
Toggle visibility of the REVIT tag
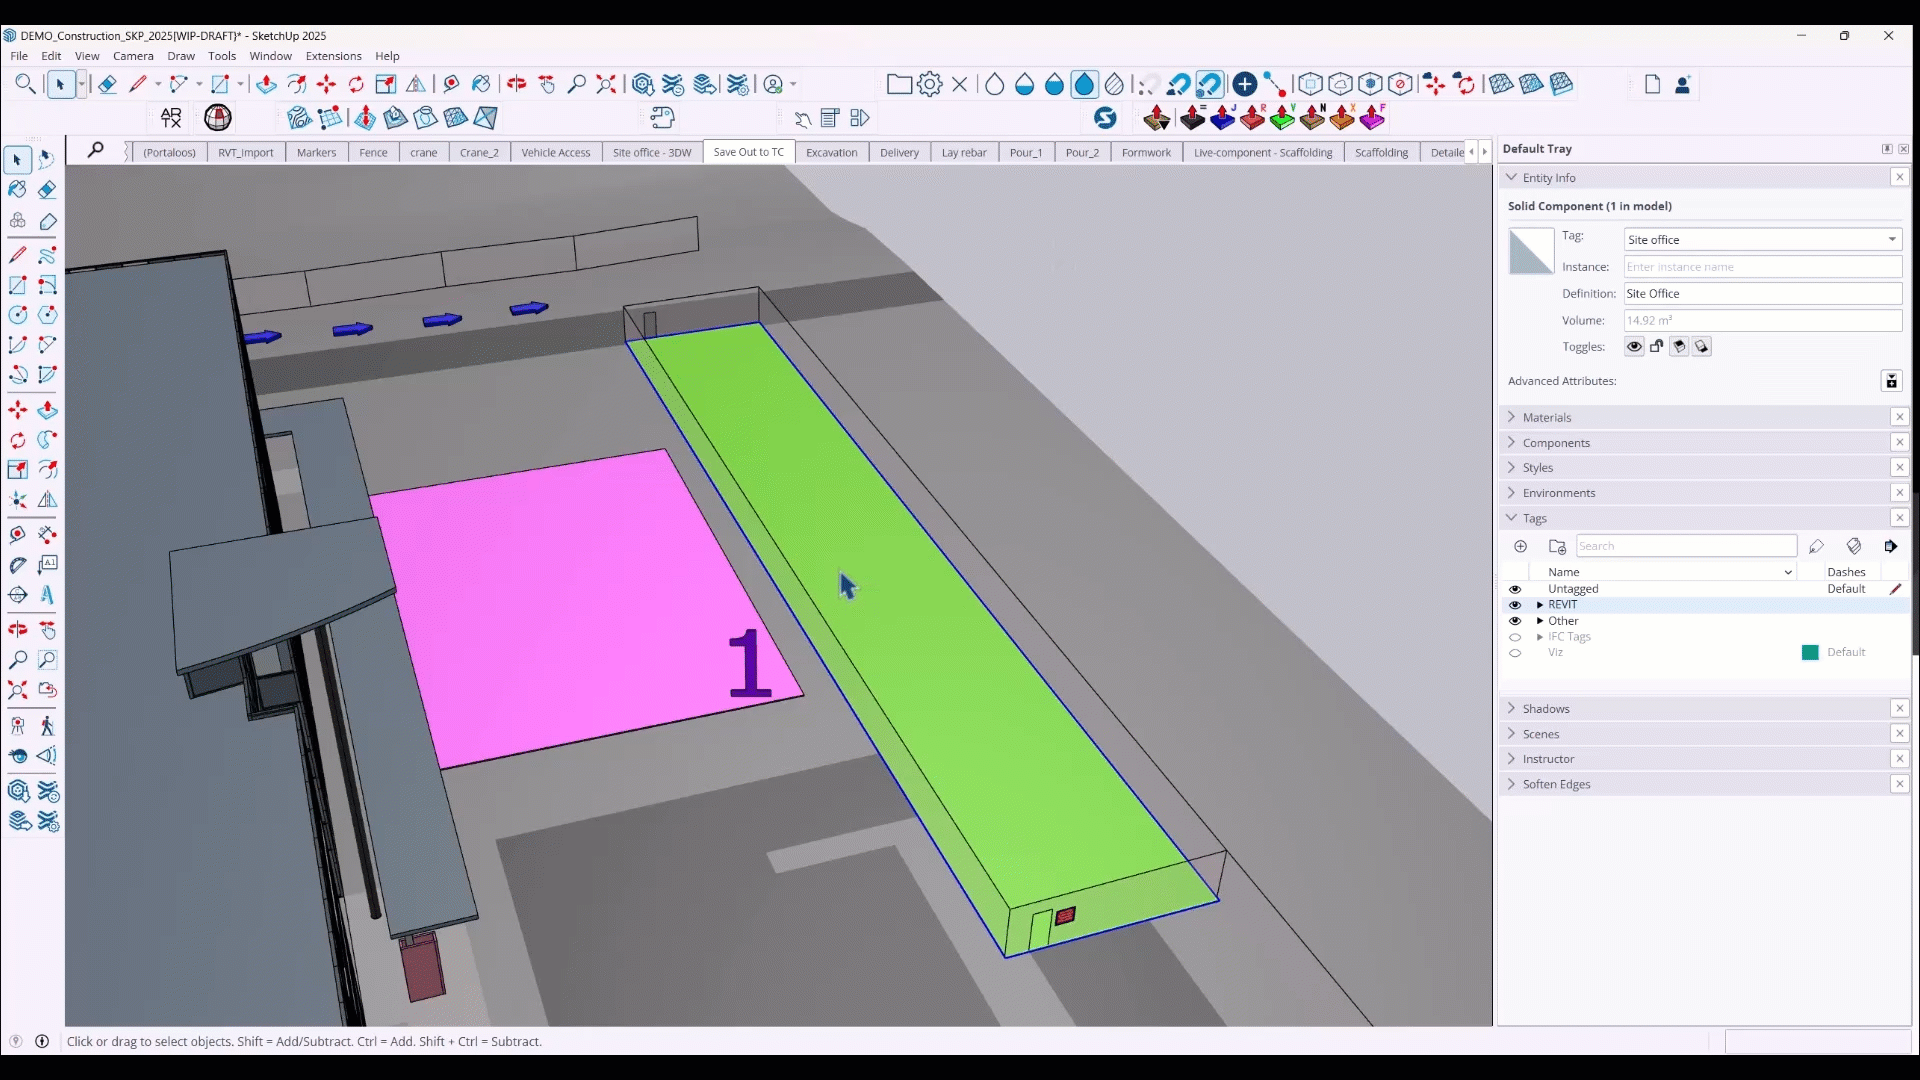1515,605
